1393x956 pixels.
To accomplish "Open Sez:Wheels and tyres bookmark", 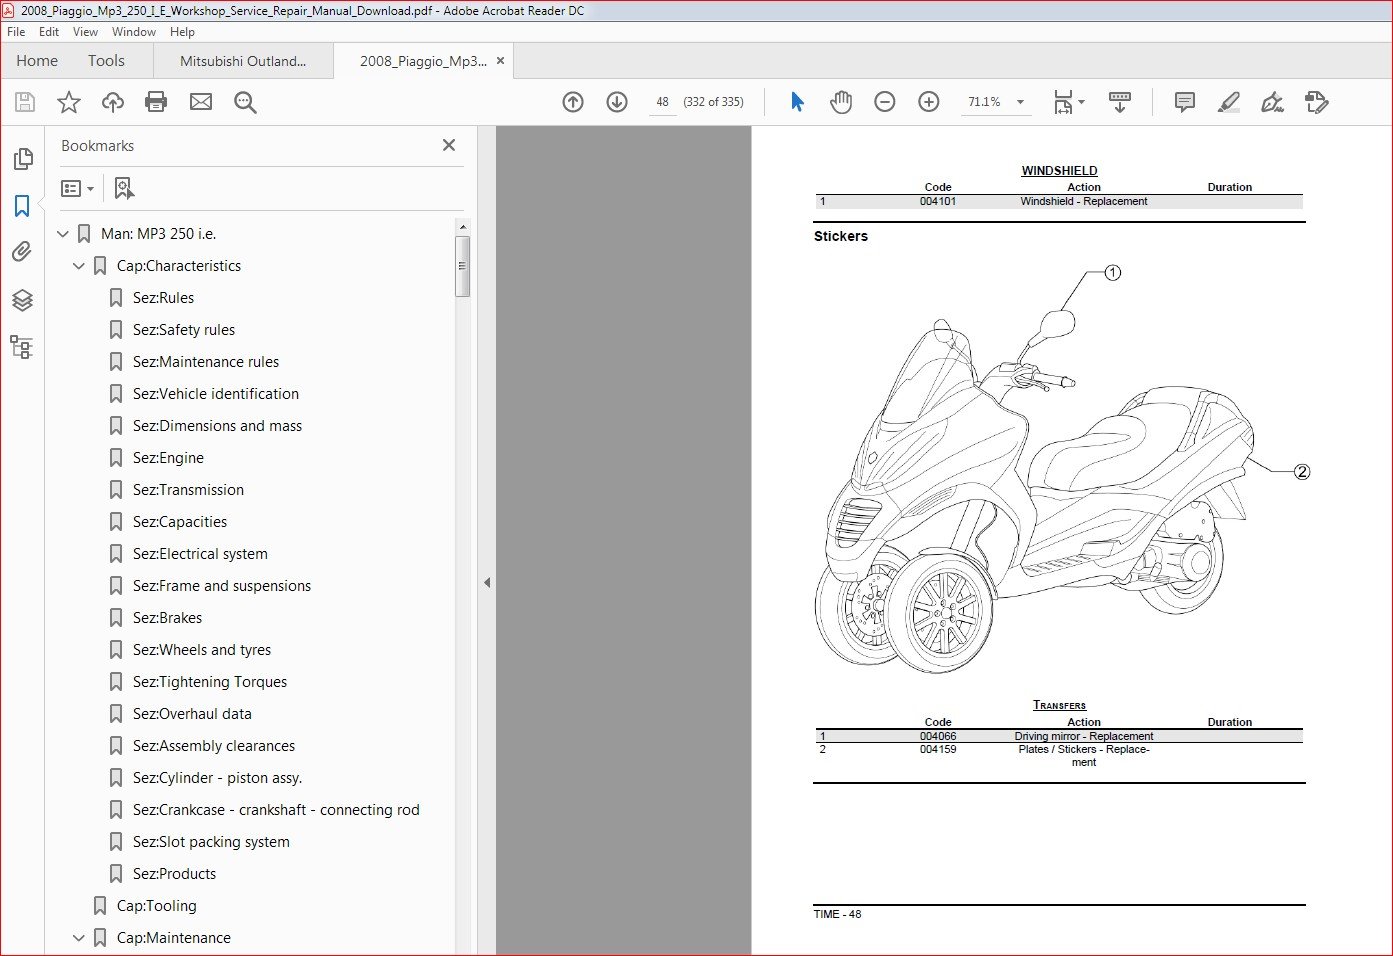I will click(202, 650).
